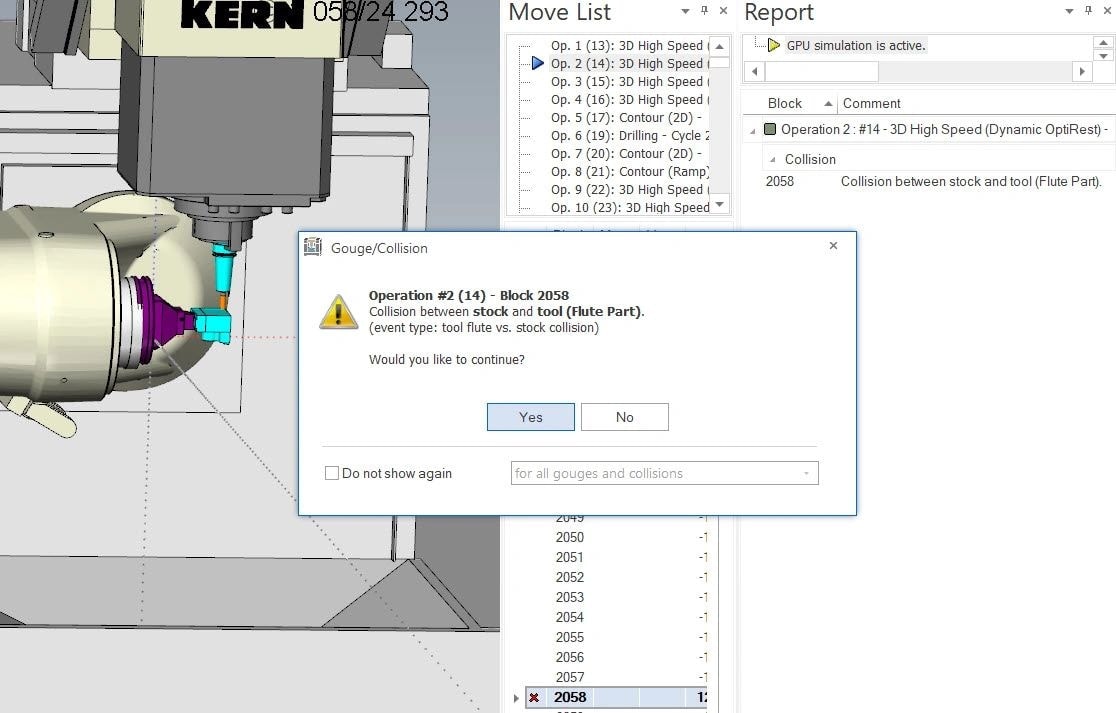
Task: Enable the Do not show again checkbox
Action: click(x=332, y=473)
